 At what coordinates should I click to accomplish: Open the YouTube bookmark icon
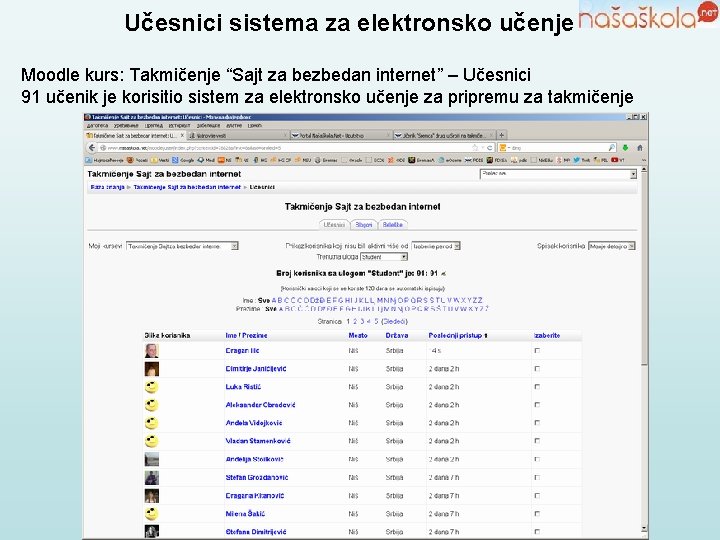pos(618,160)
